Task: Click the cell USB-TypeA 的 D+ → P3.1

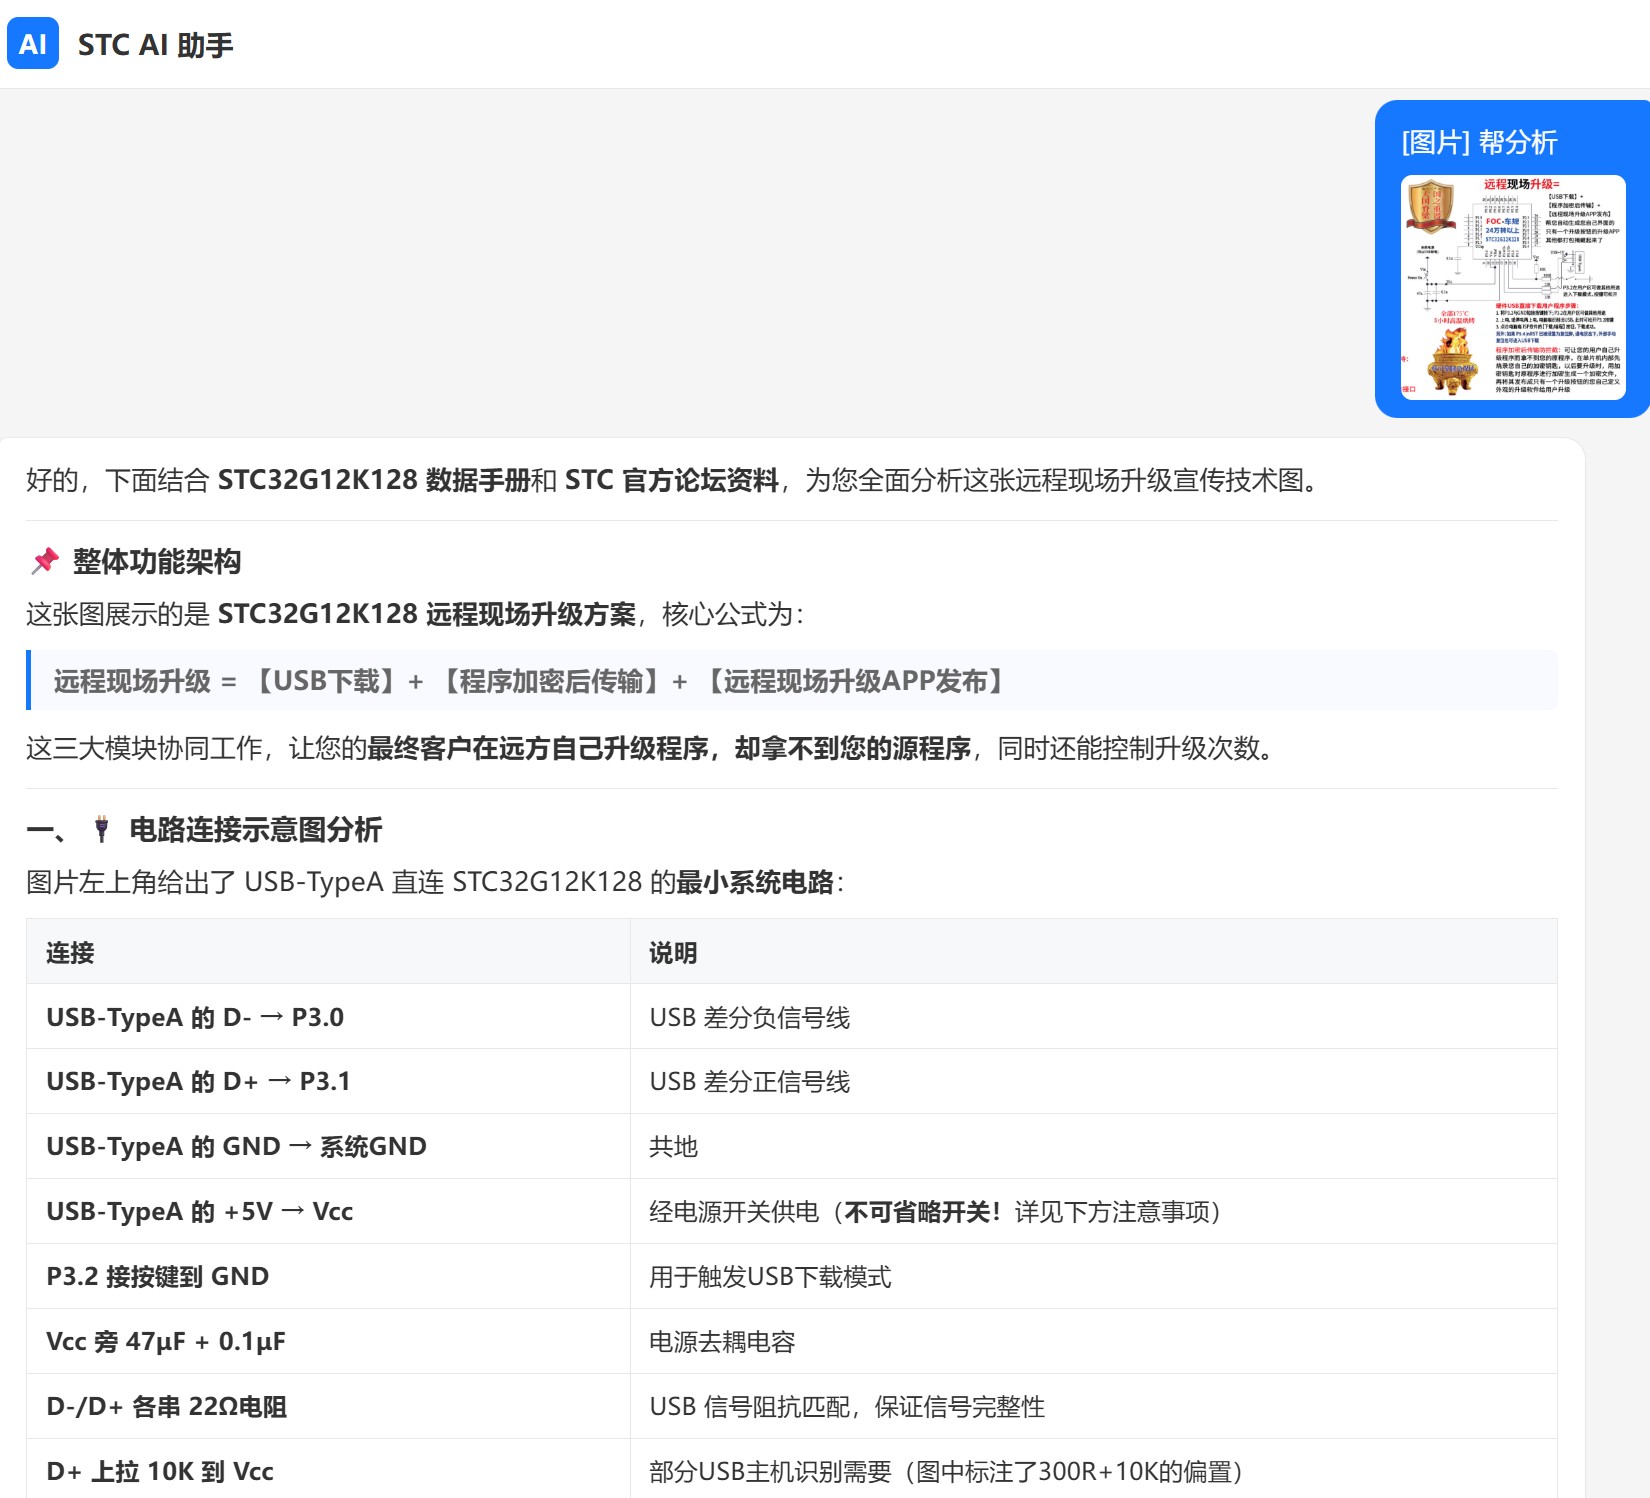Action: tap(328, 1081)
